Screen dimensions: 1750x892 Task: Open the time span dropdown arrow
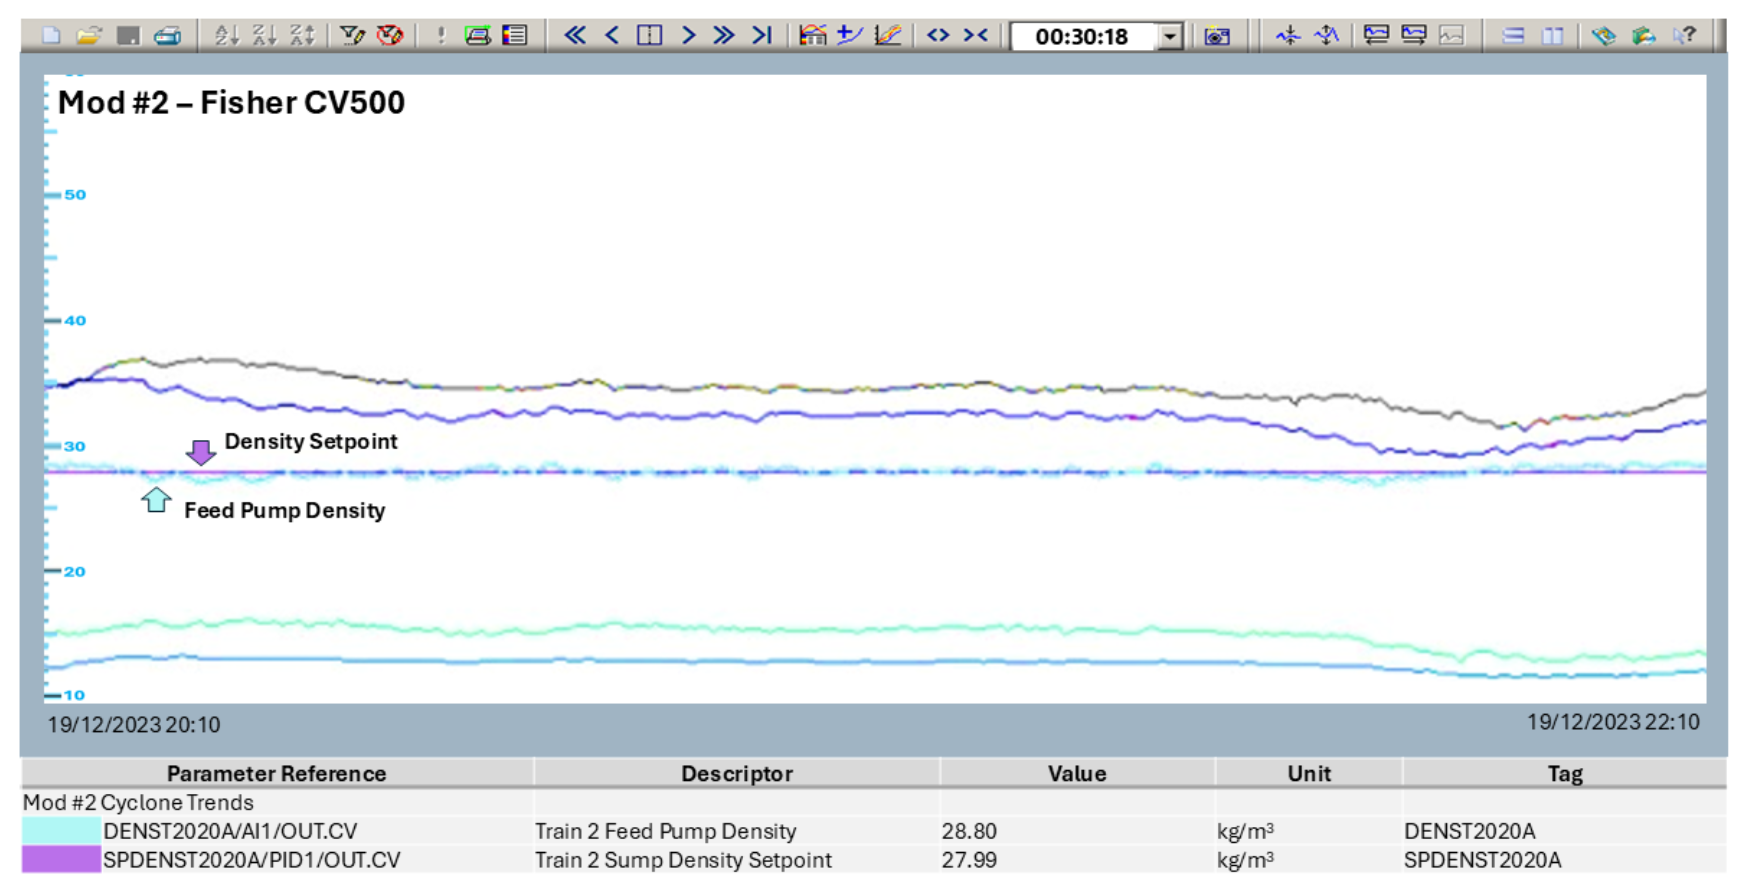[x=1170, y=37]
